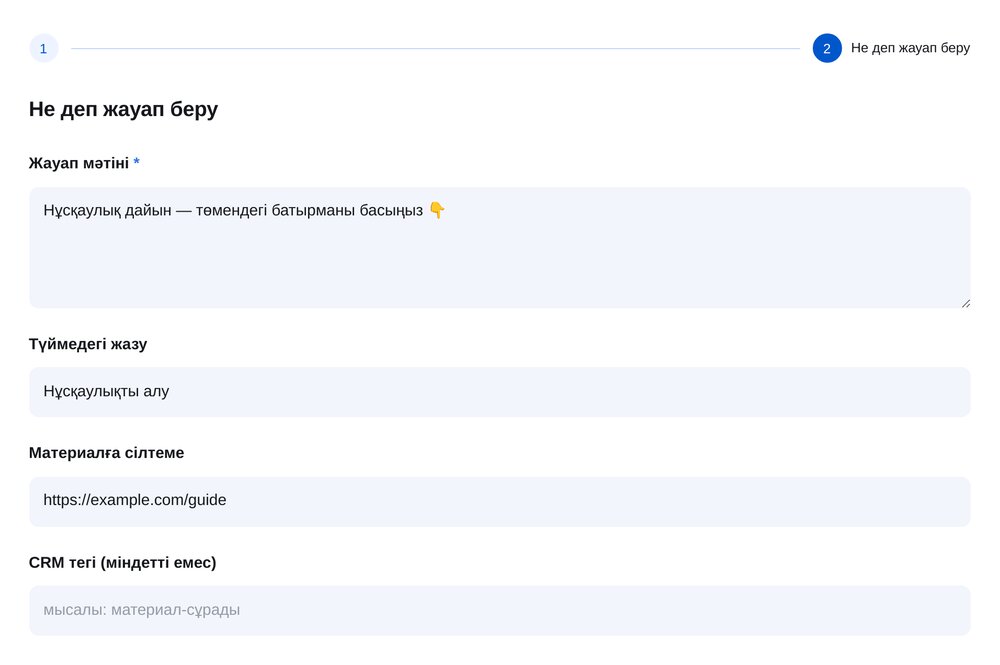This screenshot has width=1000, height=665.
Task: Click the pointing-down hand emoji
Action: [437, 210]
